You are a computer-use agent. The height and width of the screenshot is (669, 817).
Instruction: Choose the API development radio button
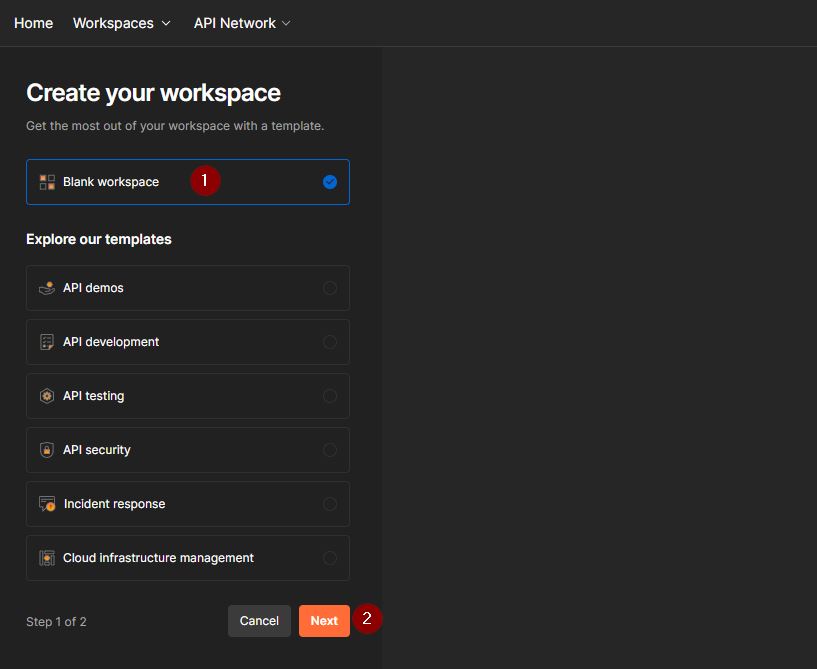330,342
